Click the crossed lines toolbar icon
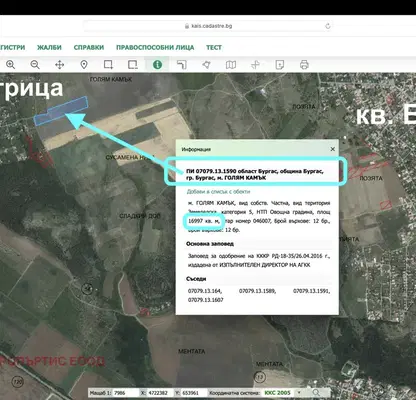Image resolution: width=416 pixels, height=400 pixels. pyautogui.click(x=255, y=64)
